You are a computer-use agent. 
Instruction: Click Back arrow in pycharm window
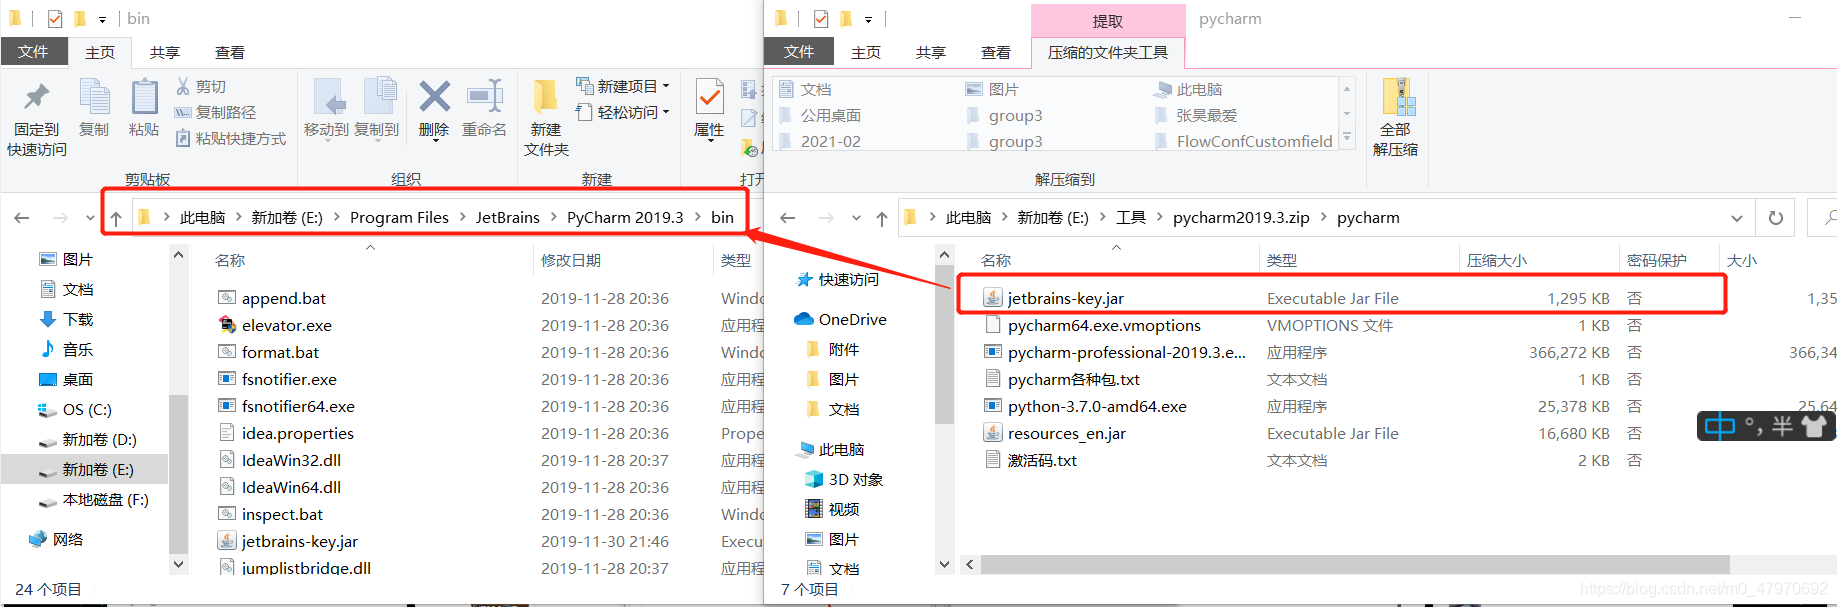pos(788,218)
